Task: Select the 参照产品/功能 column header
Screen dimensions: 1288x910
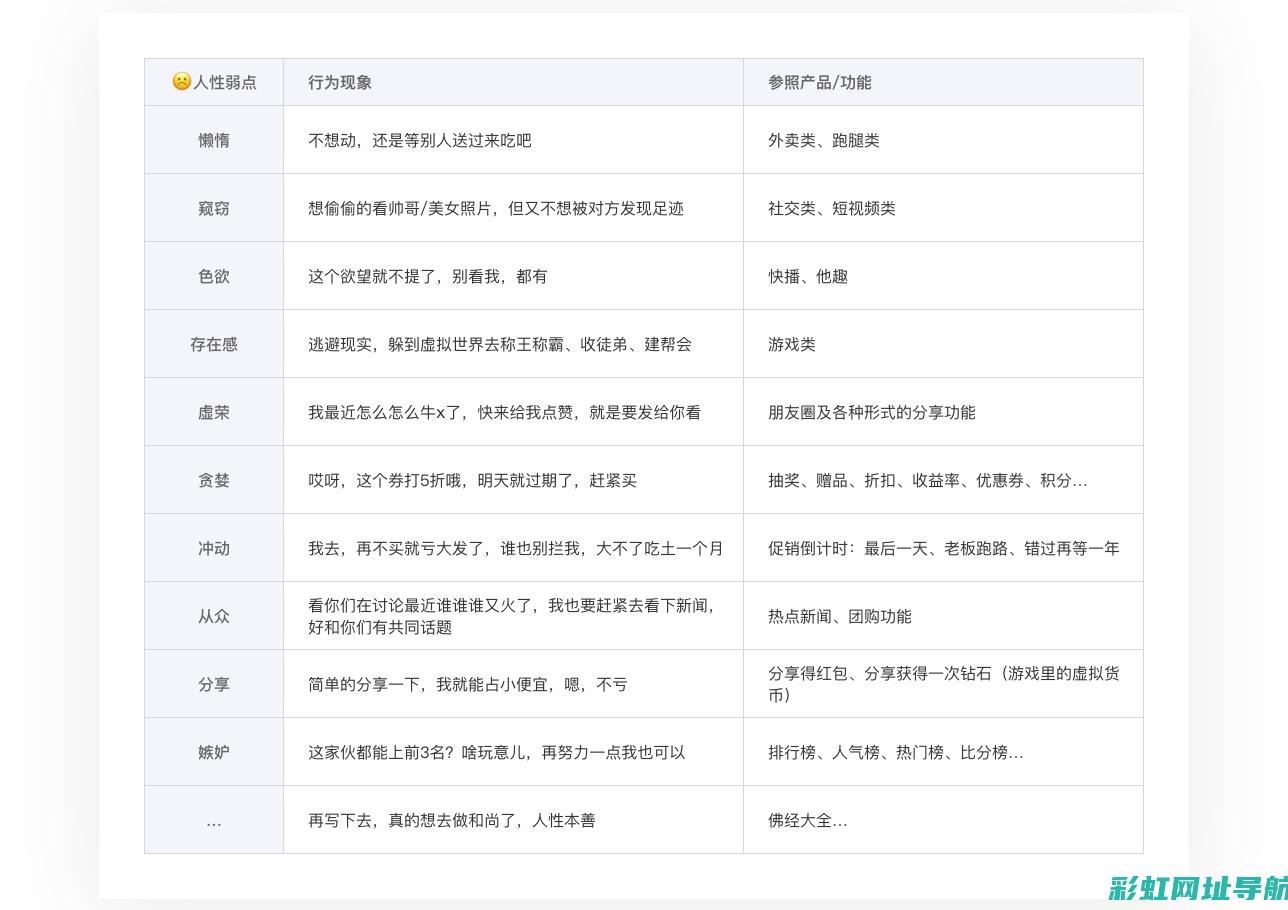Action: (943, 82)
